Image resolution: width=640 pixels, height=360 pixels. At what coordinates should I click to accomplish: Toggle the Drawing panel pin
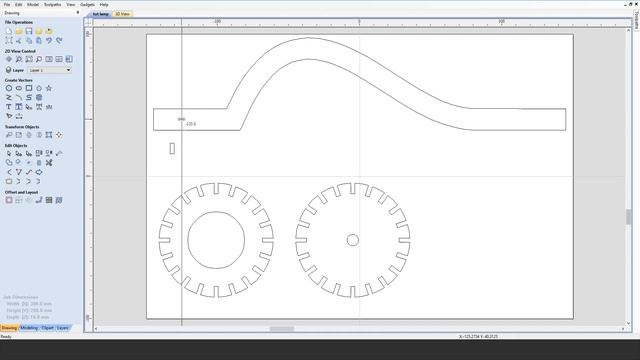[78, 13]
